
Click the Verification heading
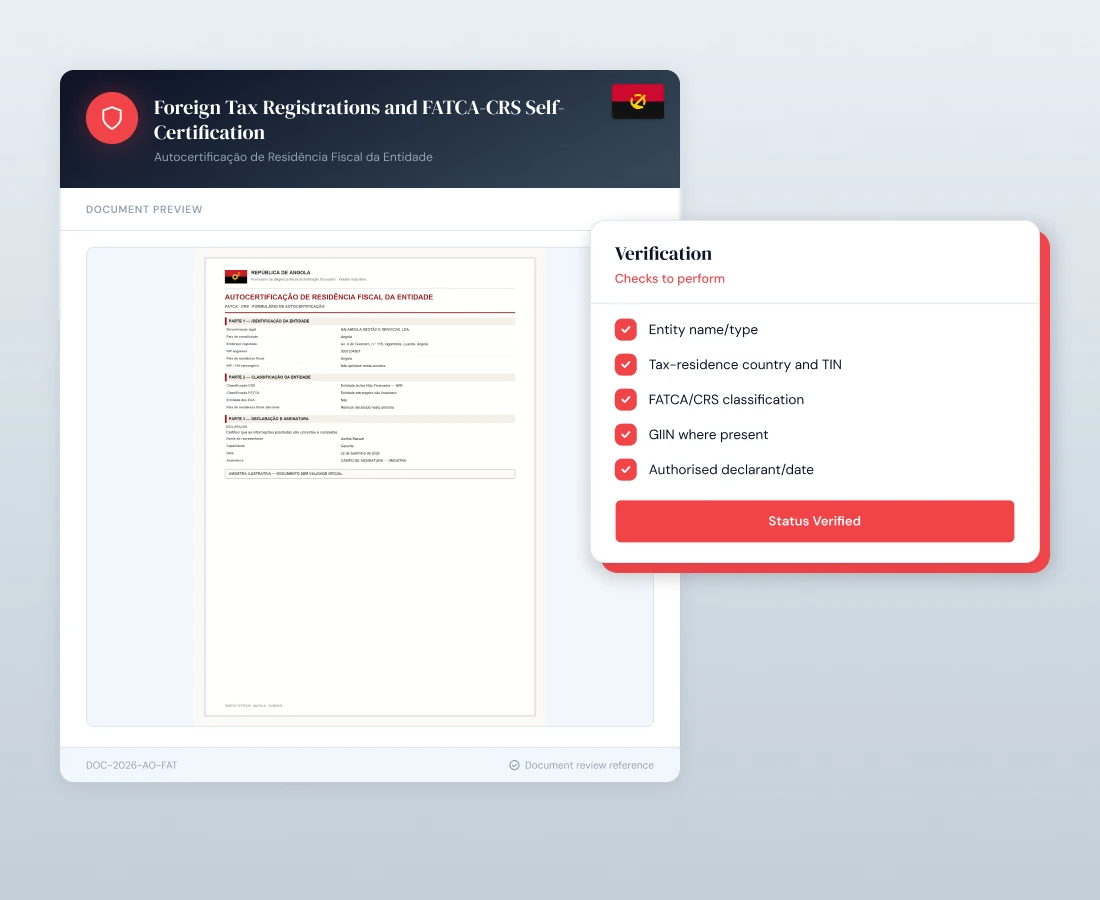pyautogui.click(x=663, y=253)
